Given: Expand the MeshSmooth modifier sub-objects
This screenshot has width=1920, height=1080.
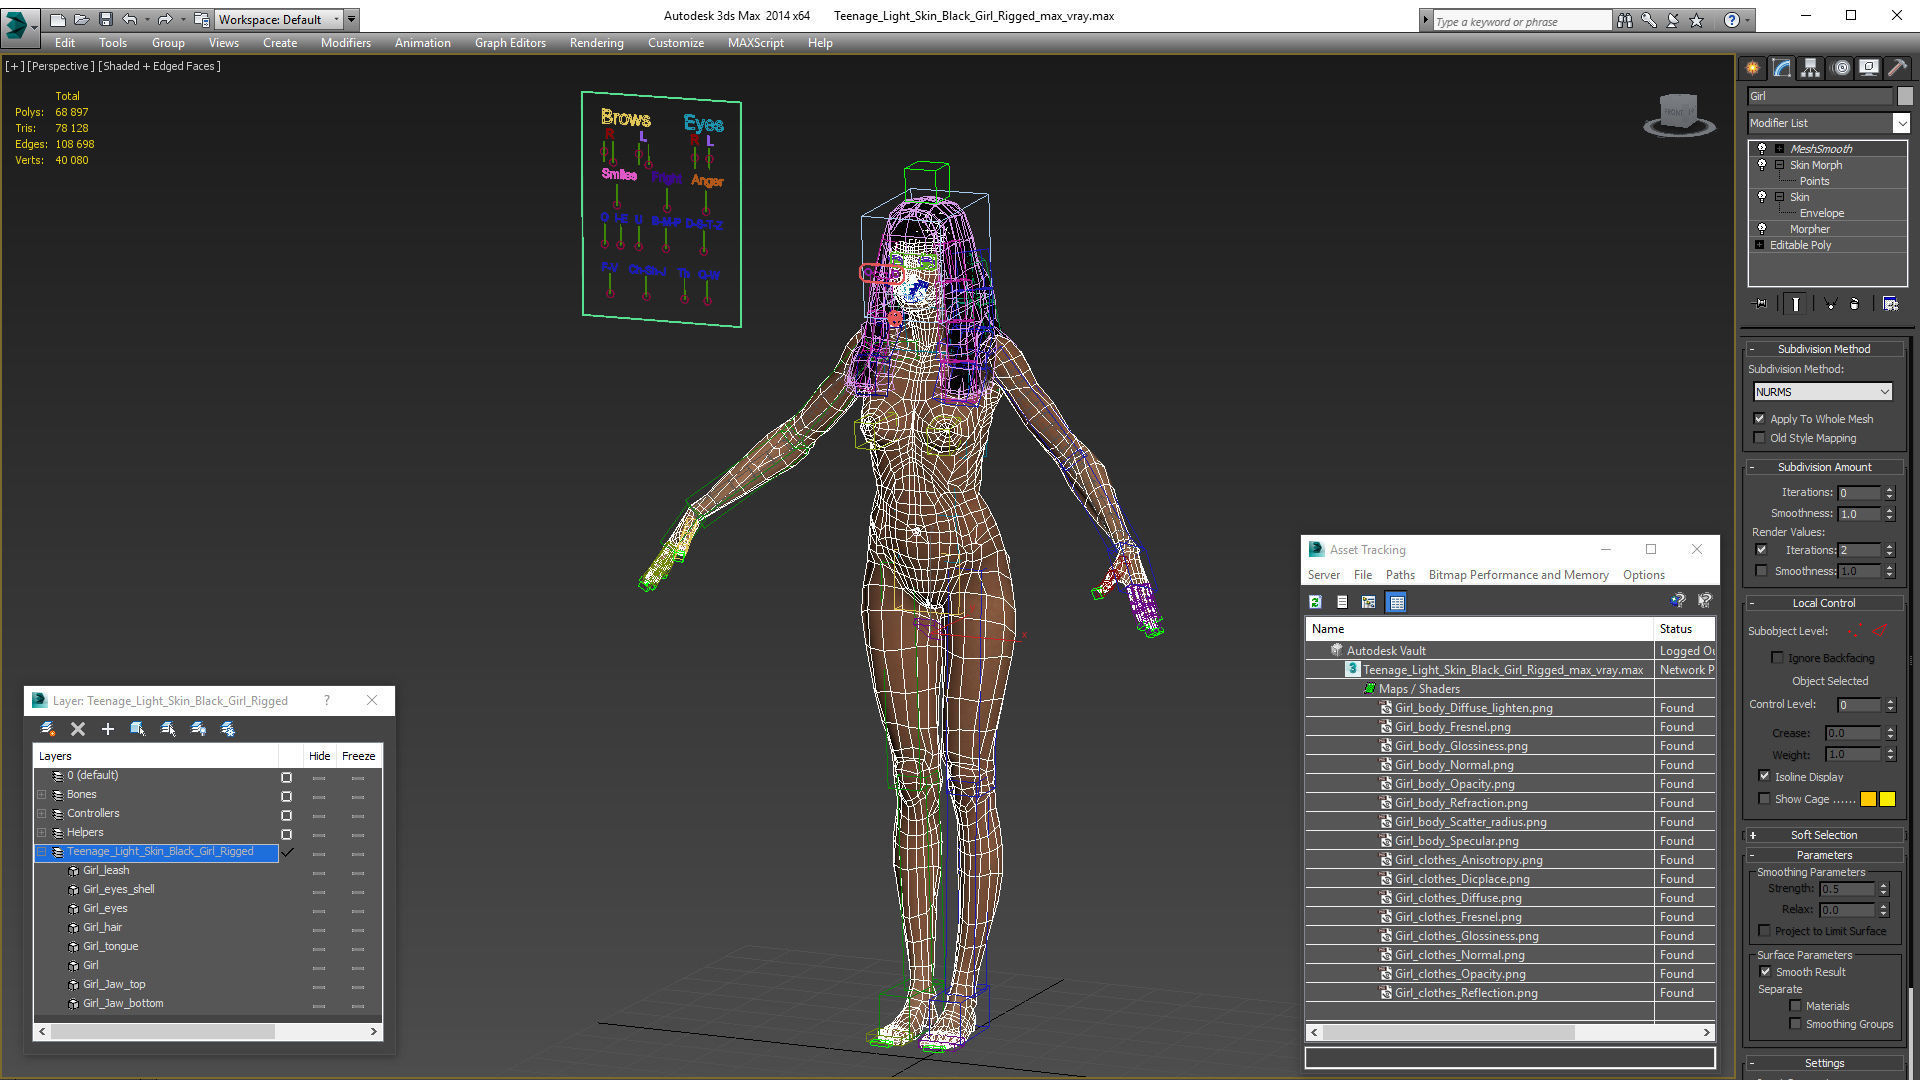Looking at the screenshot, I should point(1779,149).
